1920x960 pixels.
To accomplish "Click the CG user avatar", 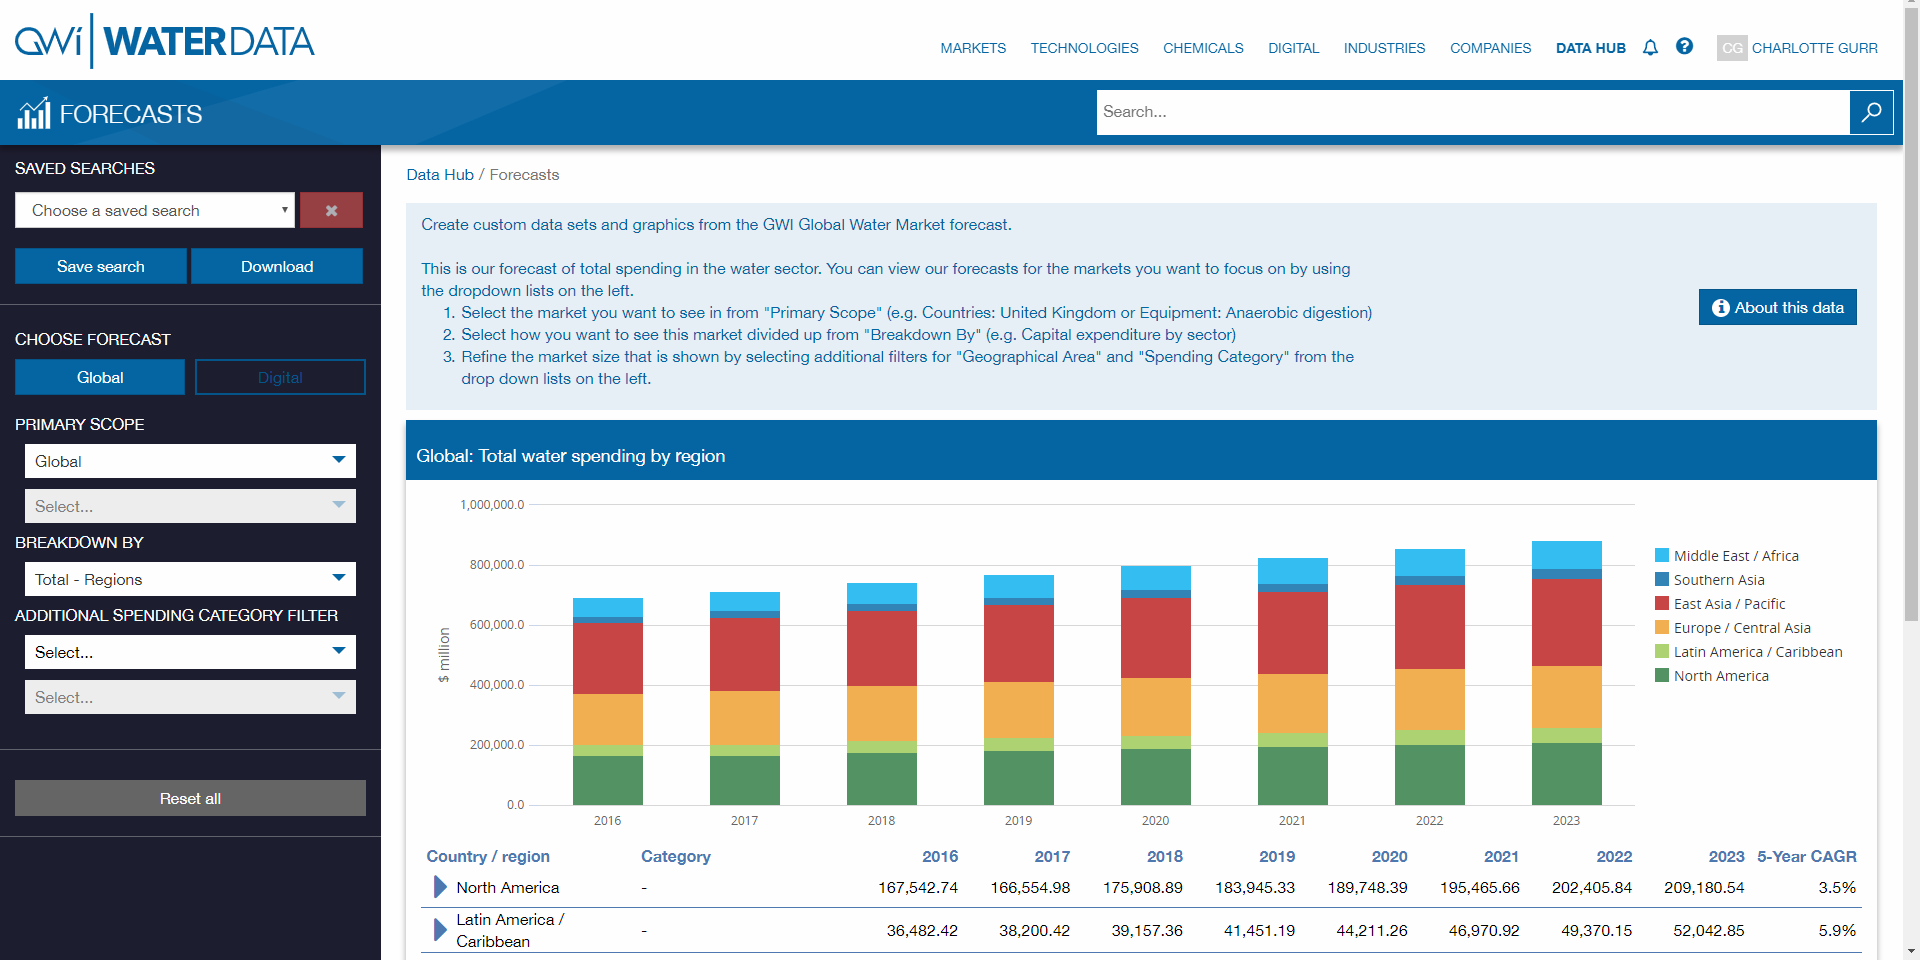I will coord(1732,48).
